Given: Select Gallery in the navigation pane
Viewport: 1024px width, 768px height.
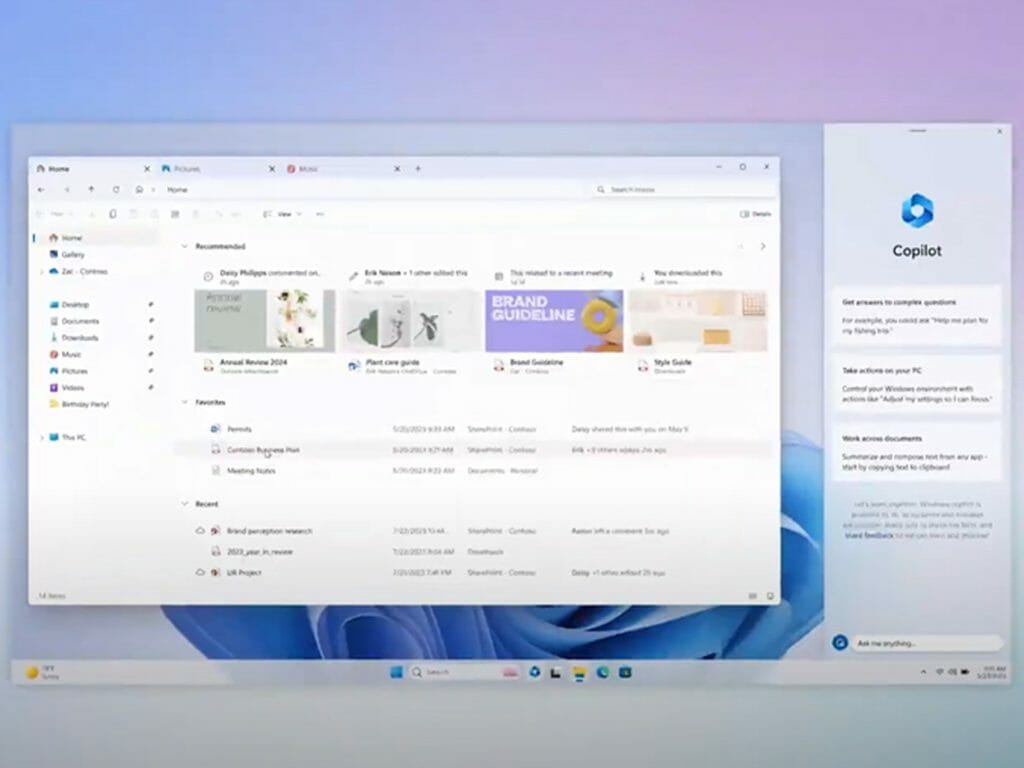Looking at the screenshot, I should pos(73,255).
